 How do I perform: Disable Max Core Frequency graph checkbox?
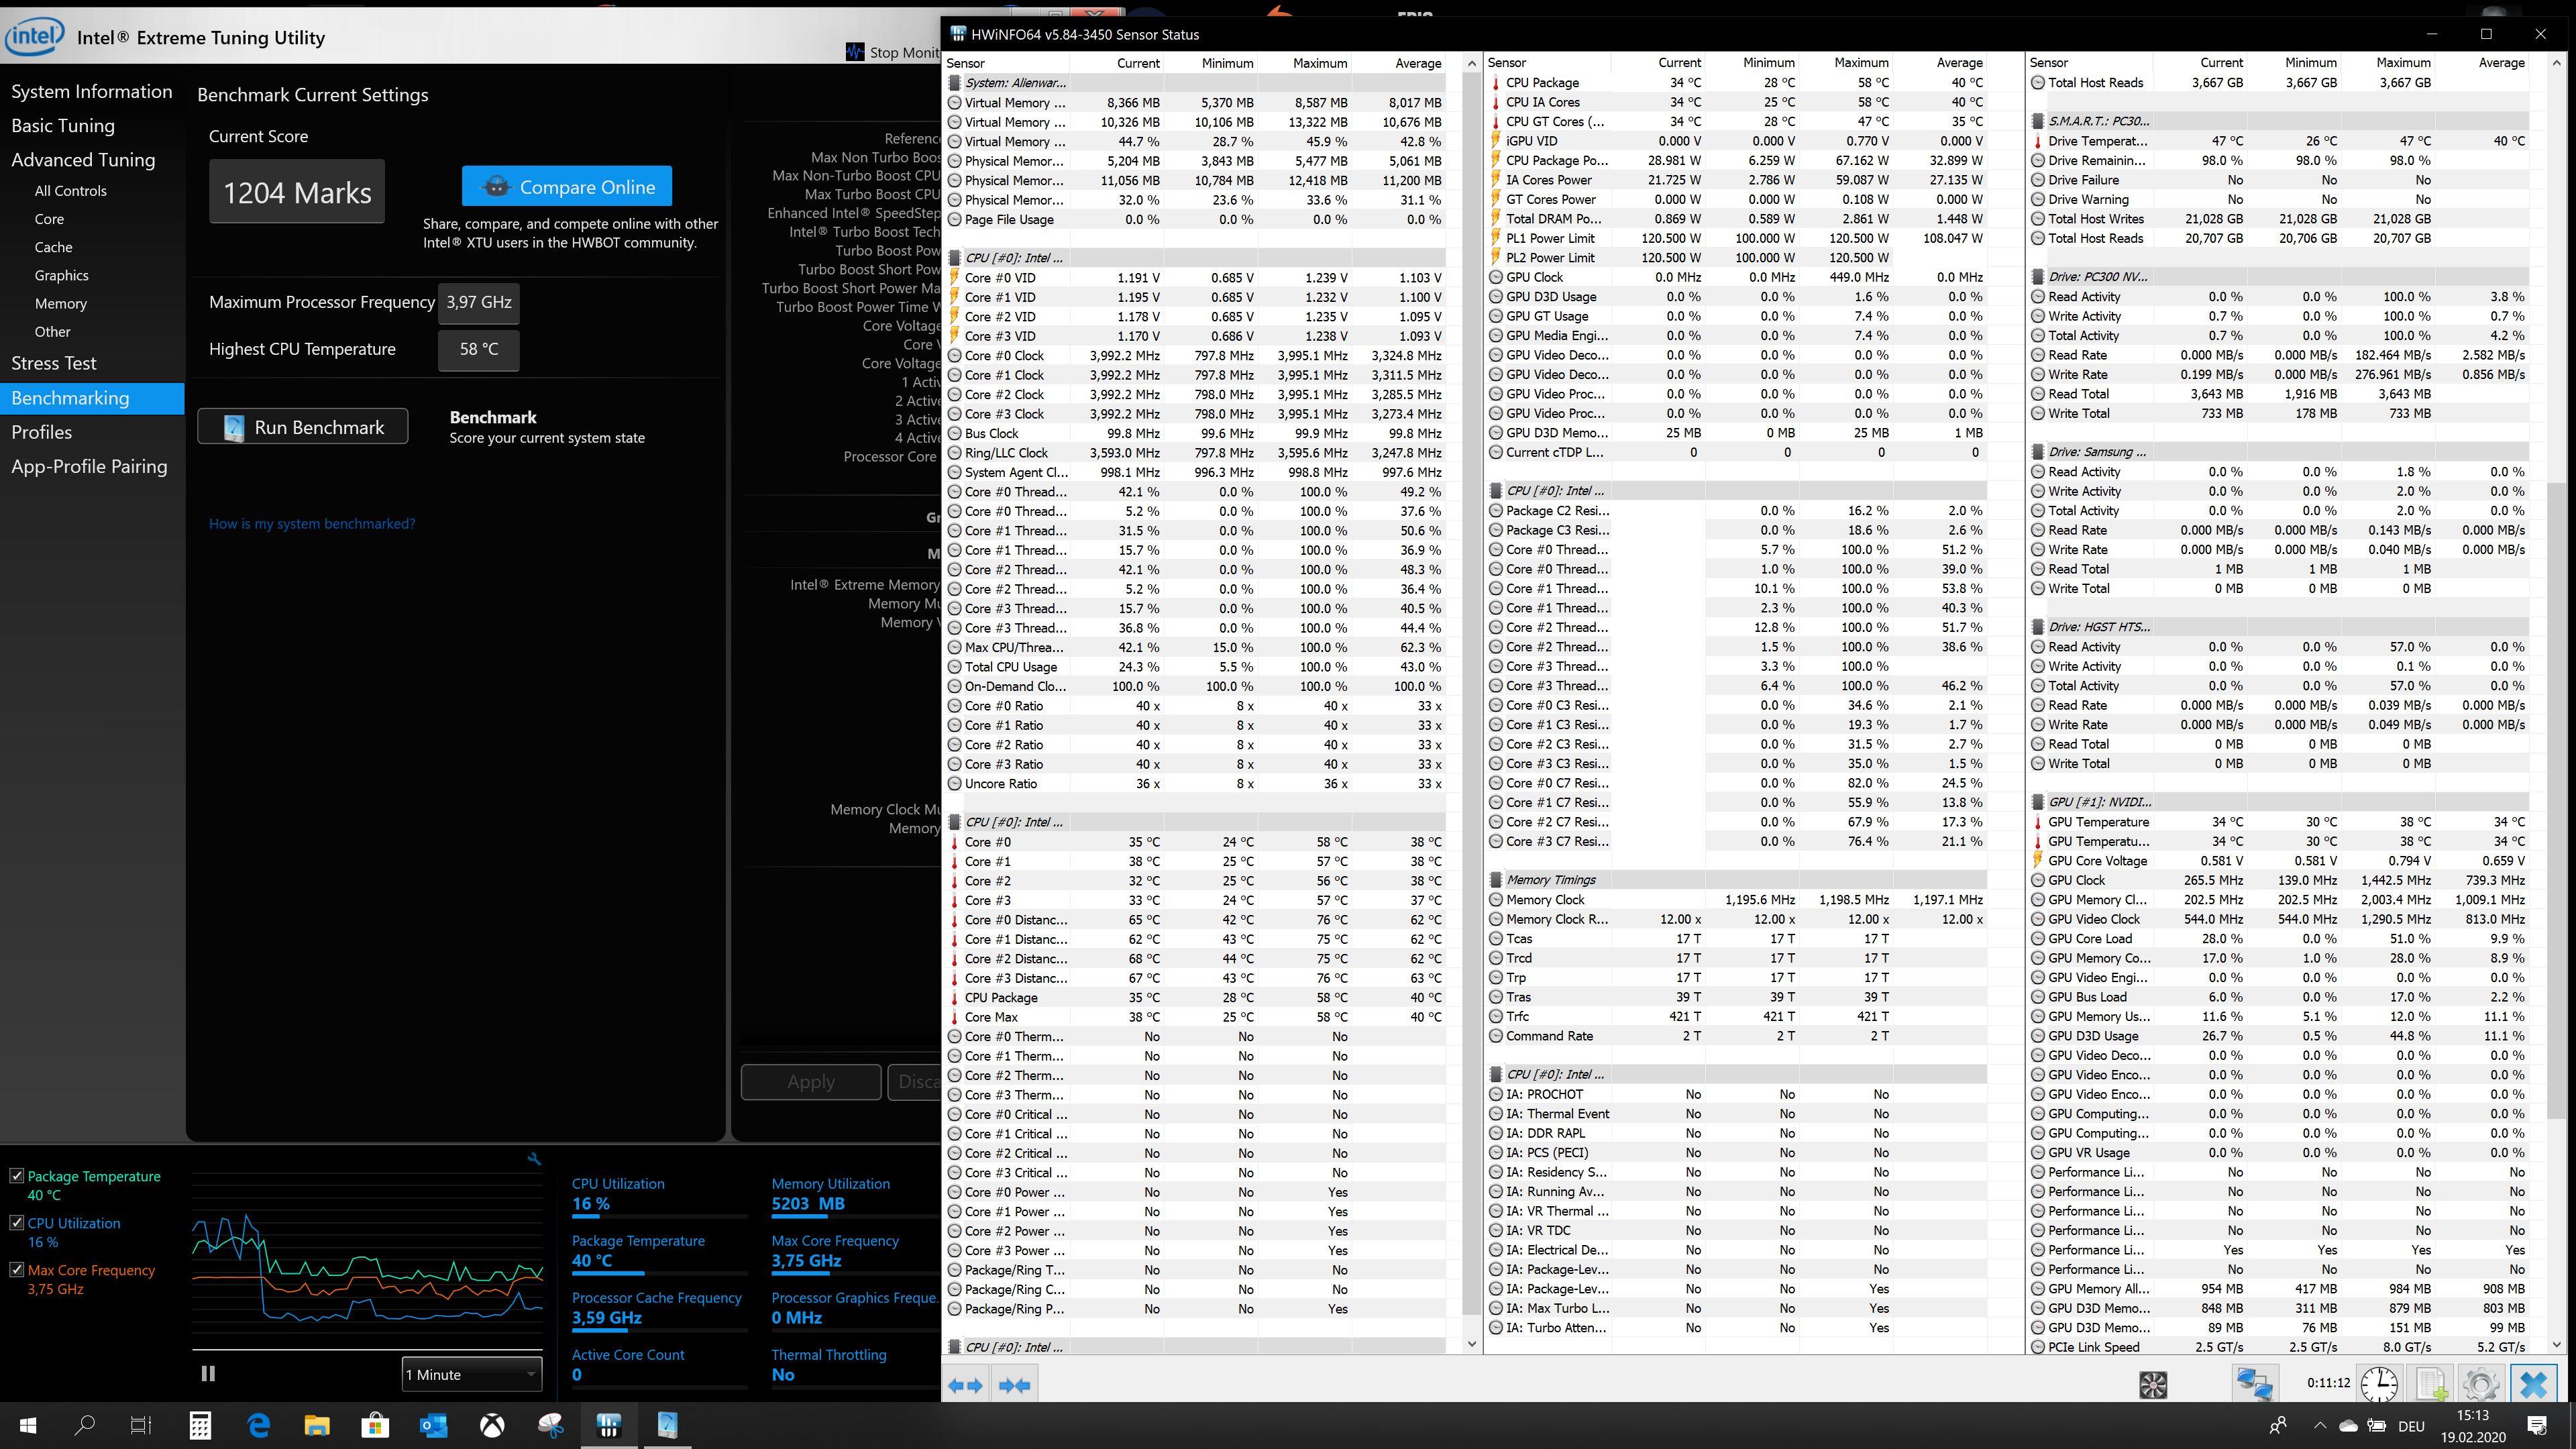pyautogui.click(x=16, y=1270)
